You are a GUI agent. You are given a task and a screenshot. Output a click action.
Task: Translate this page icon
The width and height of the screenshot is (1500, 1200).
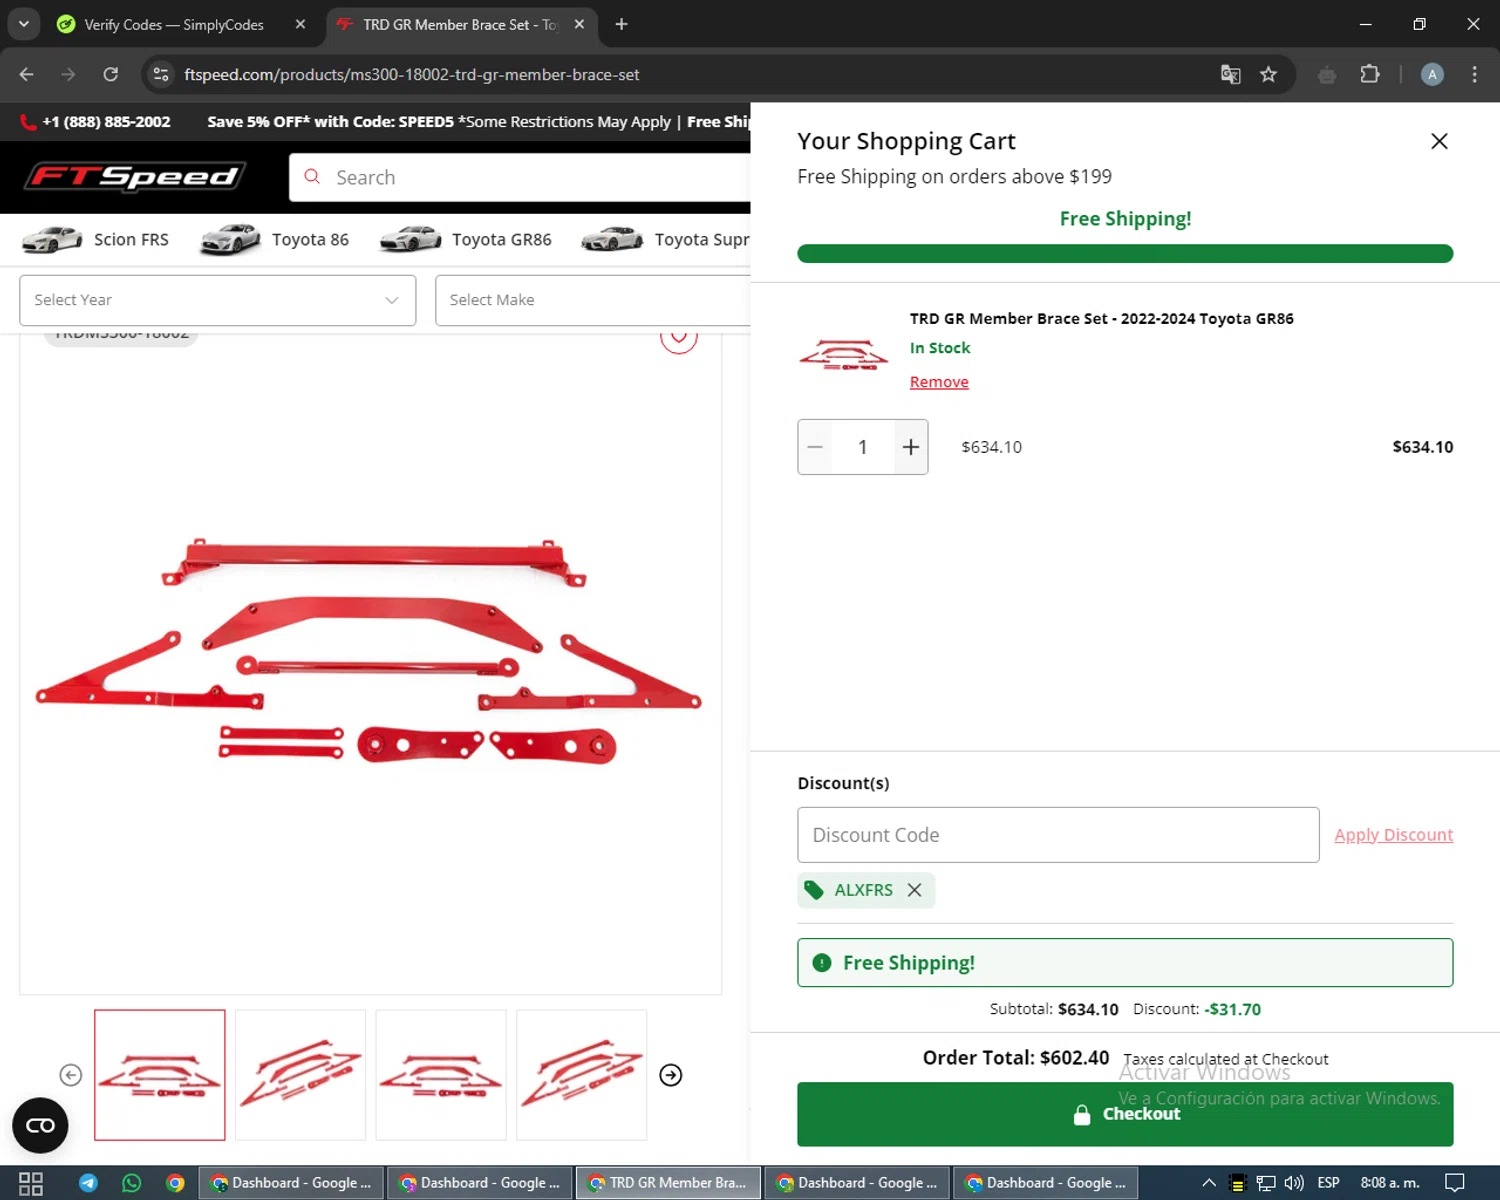(x=1230, y=74)
